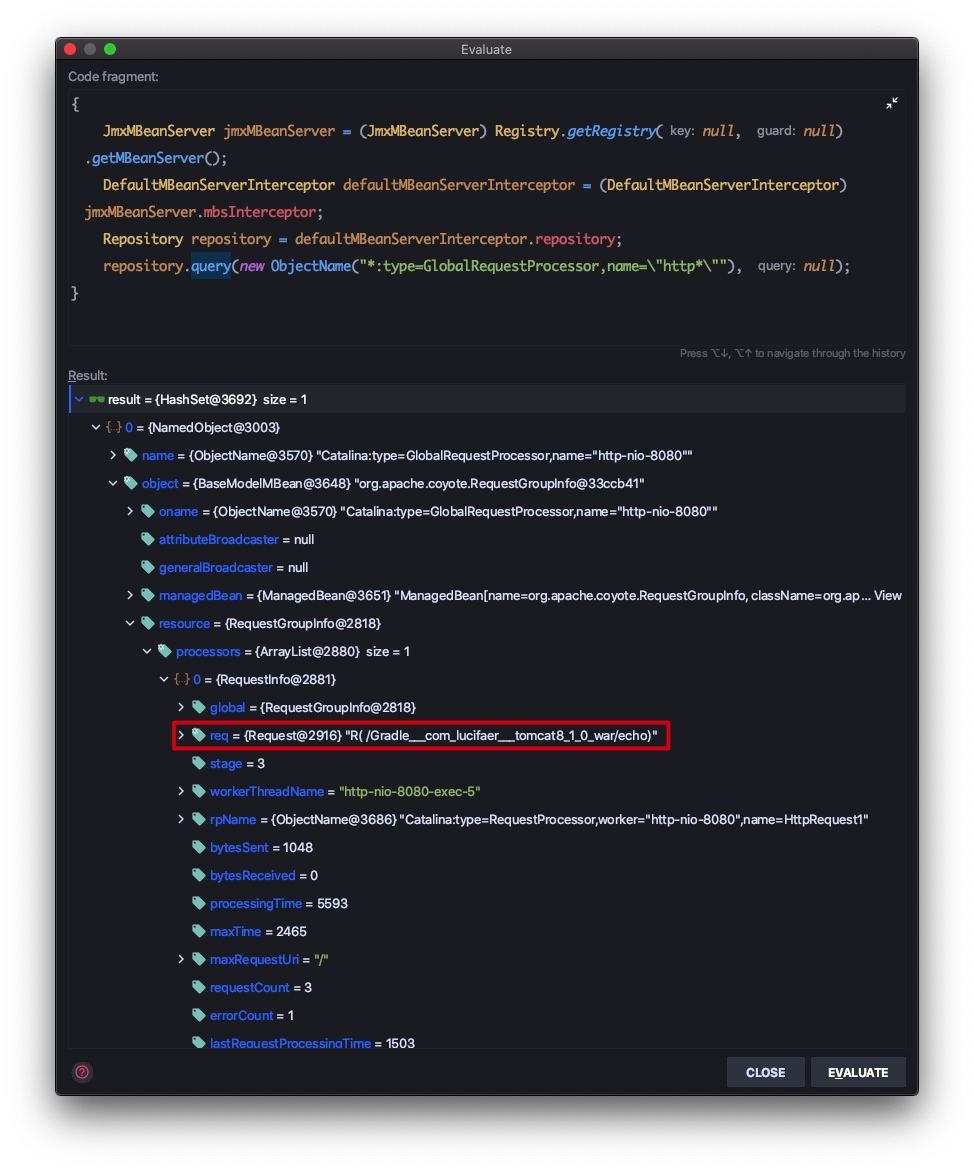
Task: Open the View link for managedBean value
Action: (x=888, y=595)
